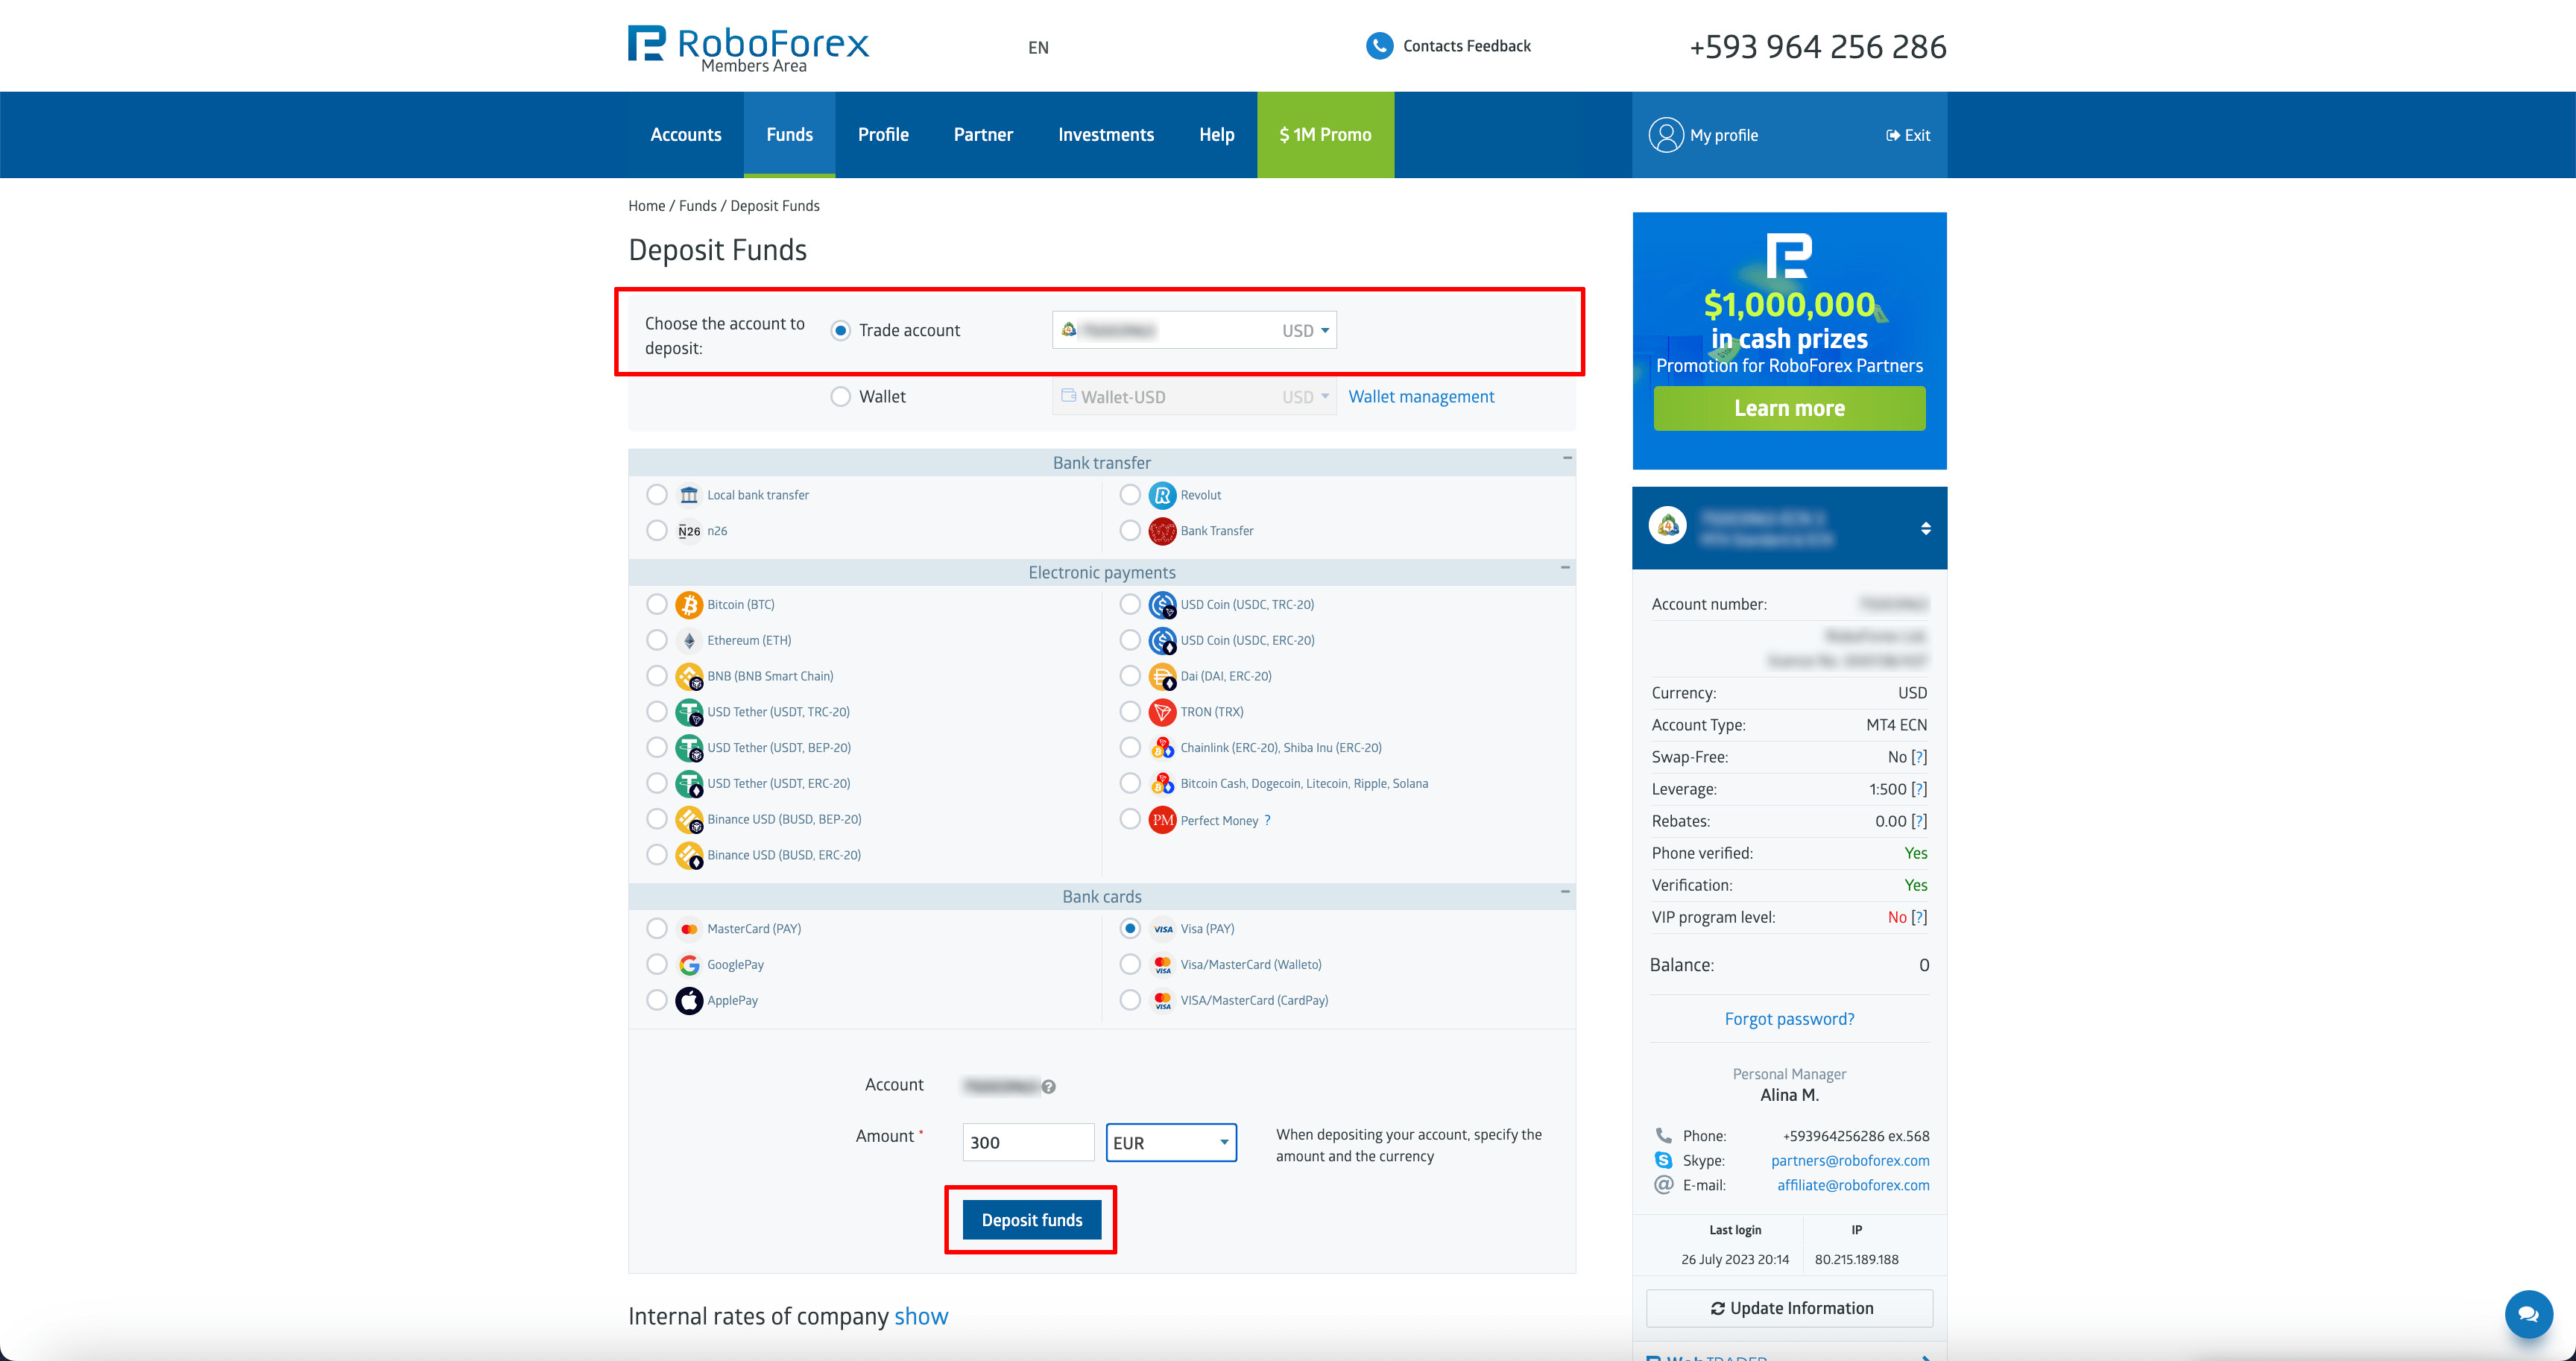Image resolution: width=2576 pixels, height=1361 pixels.
Task: Select Visa (PAY) radio button
Action: click(1130, 929)
